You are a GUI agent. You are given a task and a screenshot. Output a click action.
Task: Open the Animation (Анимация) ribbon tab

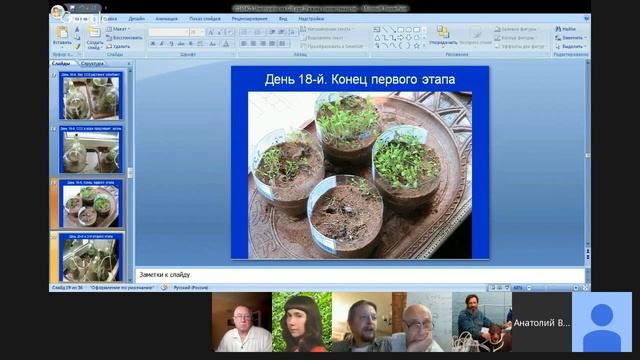click(166, 19)
